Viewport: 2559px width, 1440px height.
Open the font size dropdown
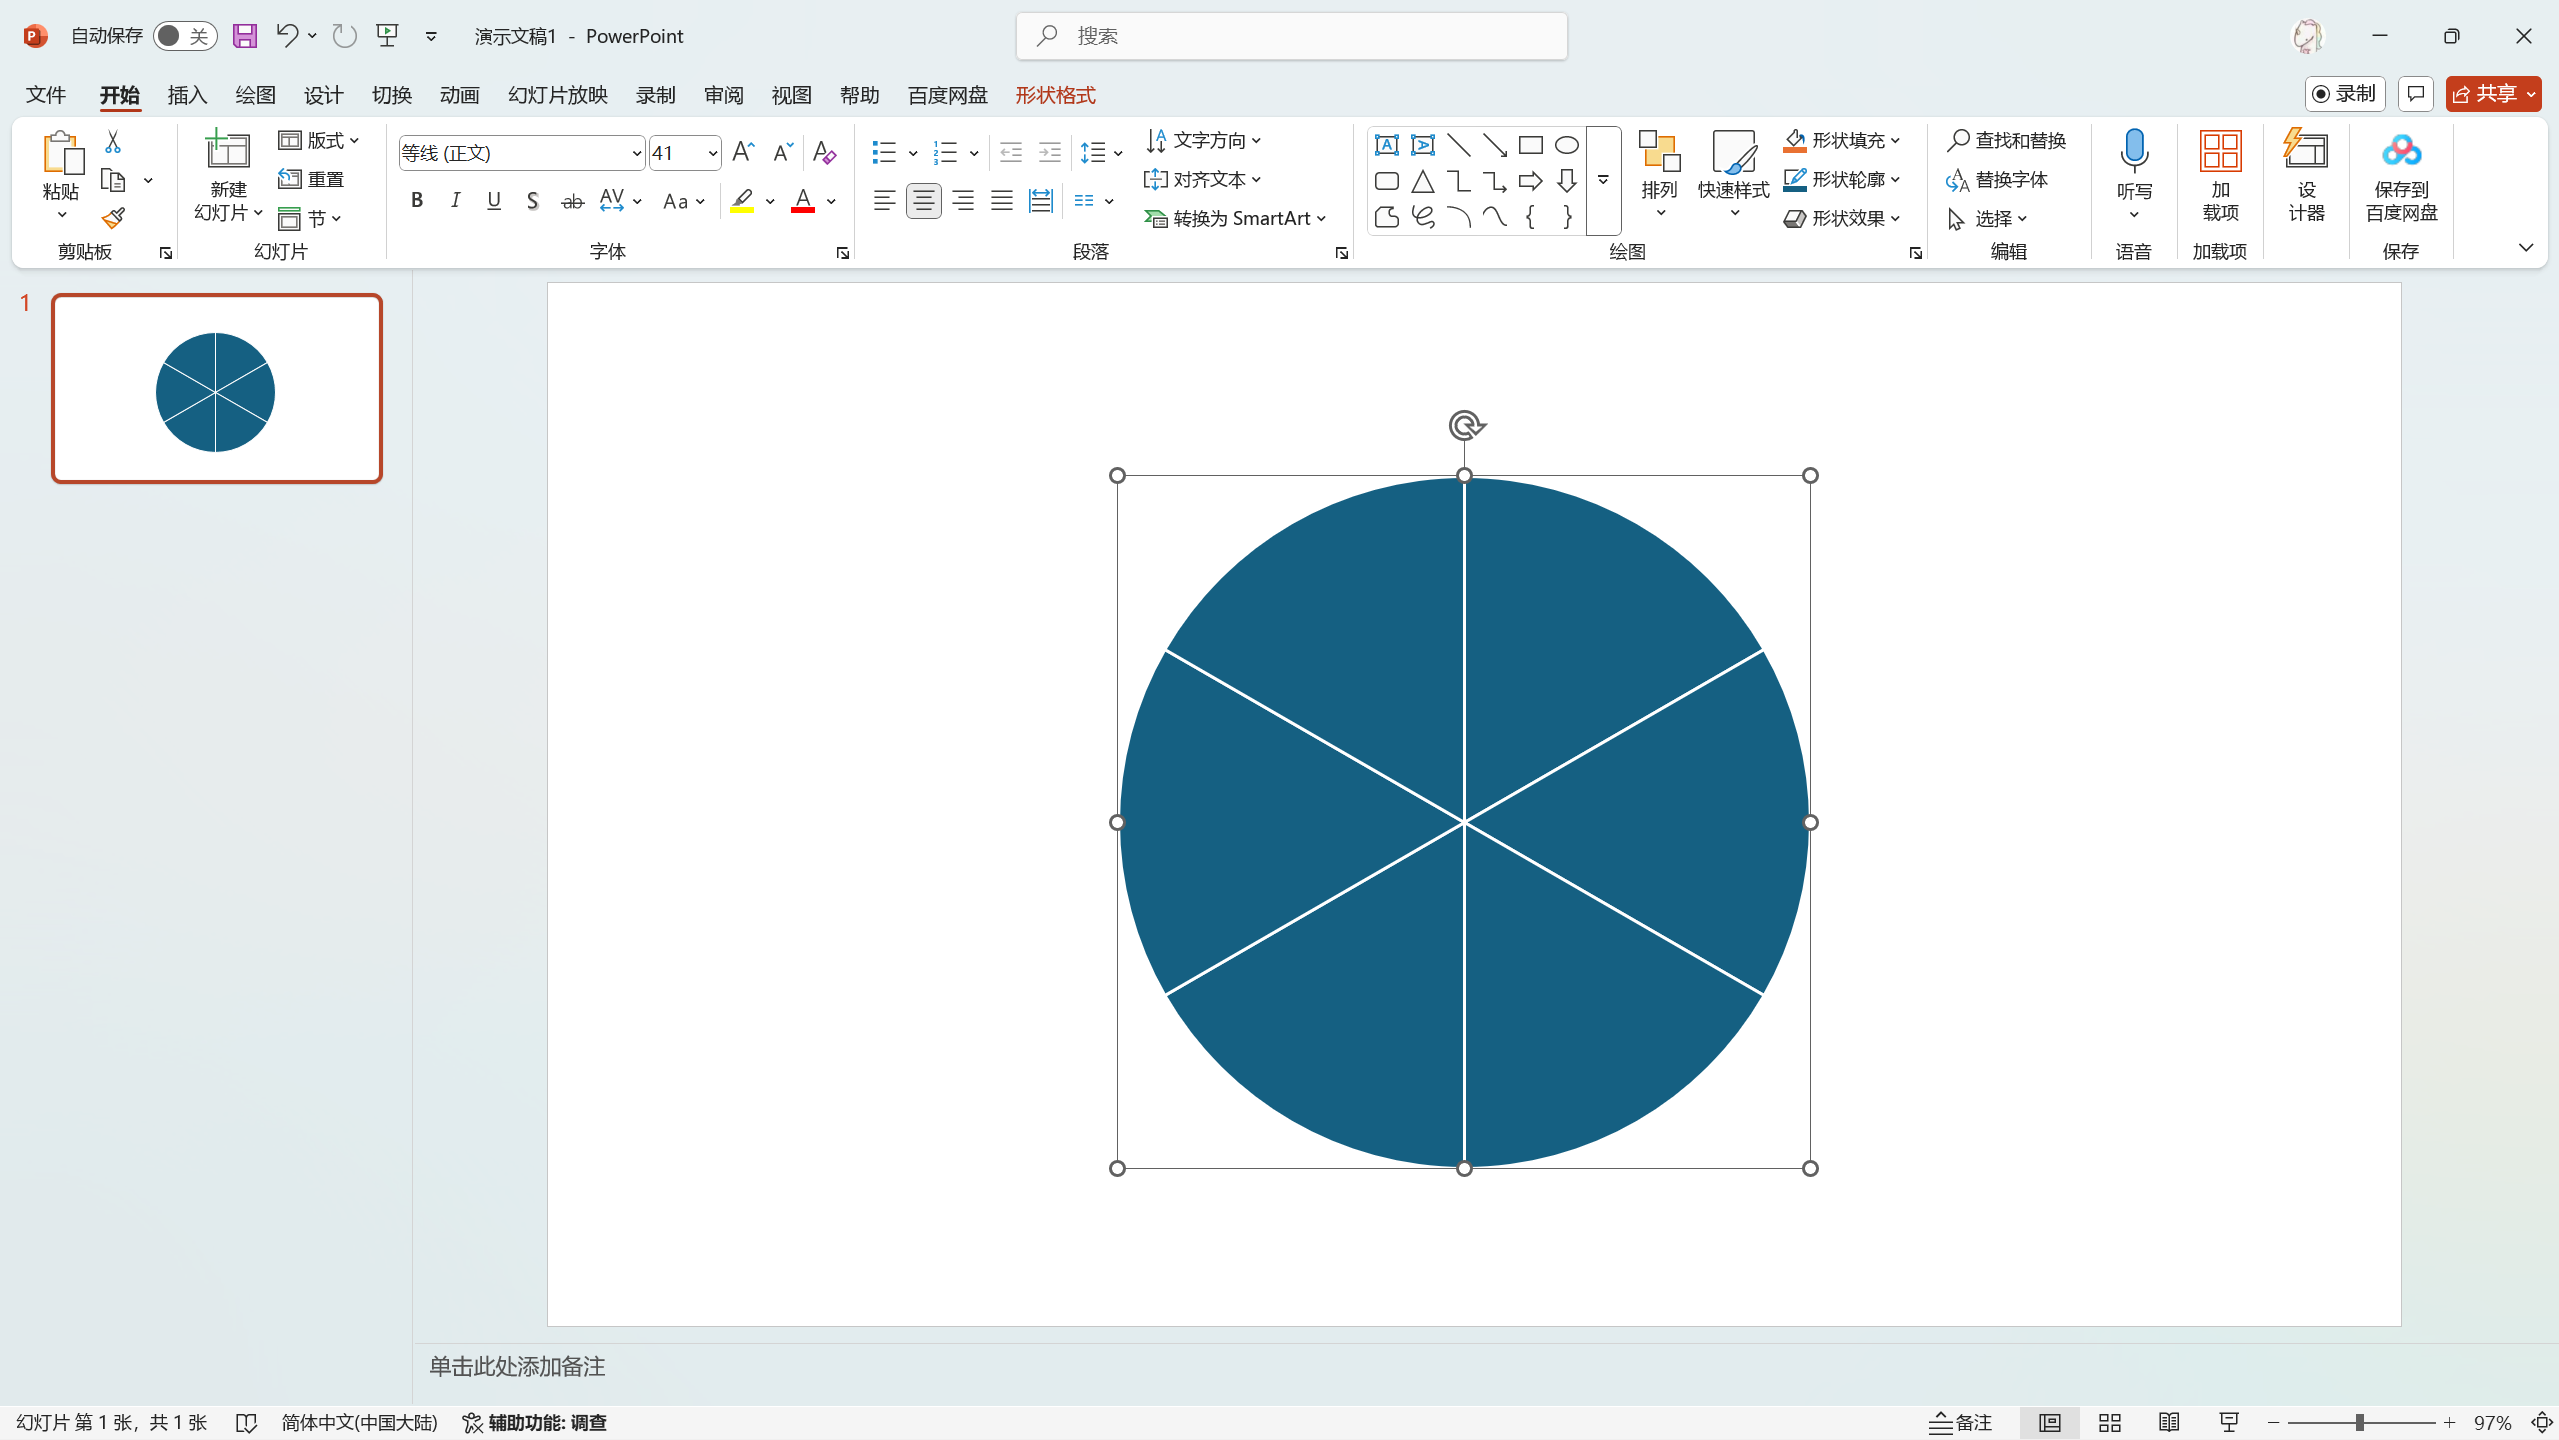click(x=712, y=153)
